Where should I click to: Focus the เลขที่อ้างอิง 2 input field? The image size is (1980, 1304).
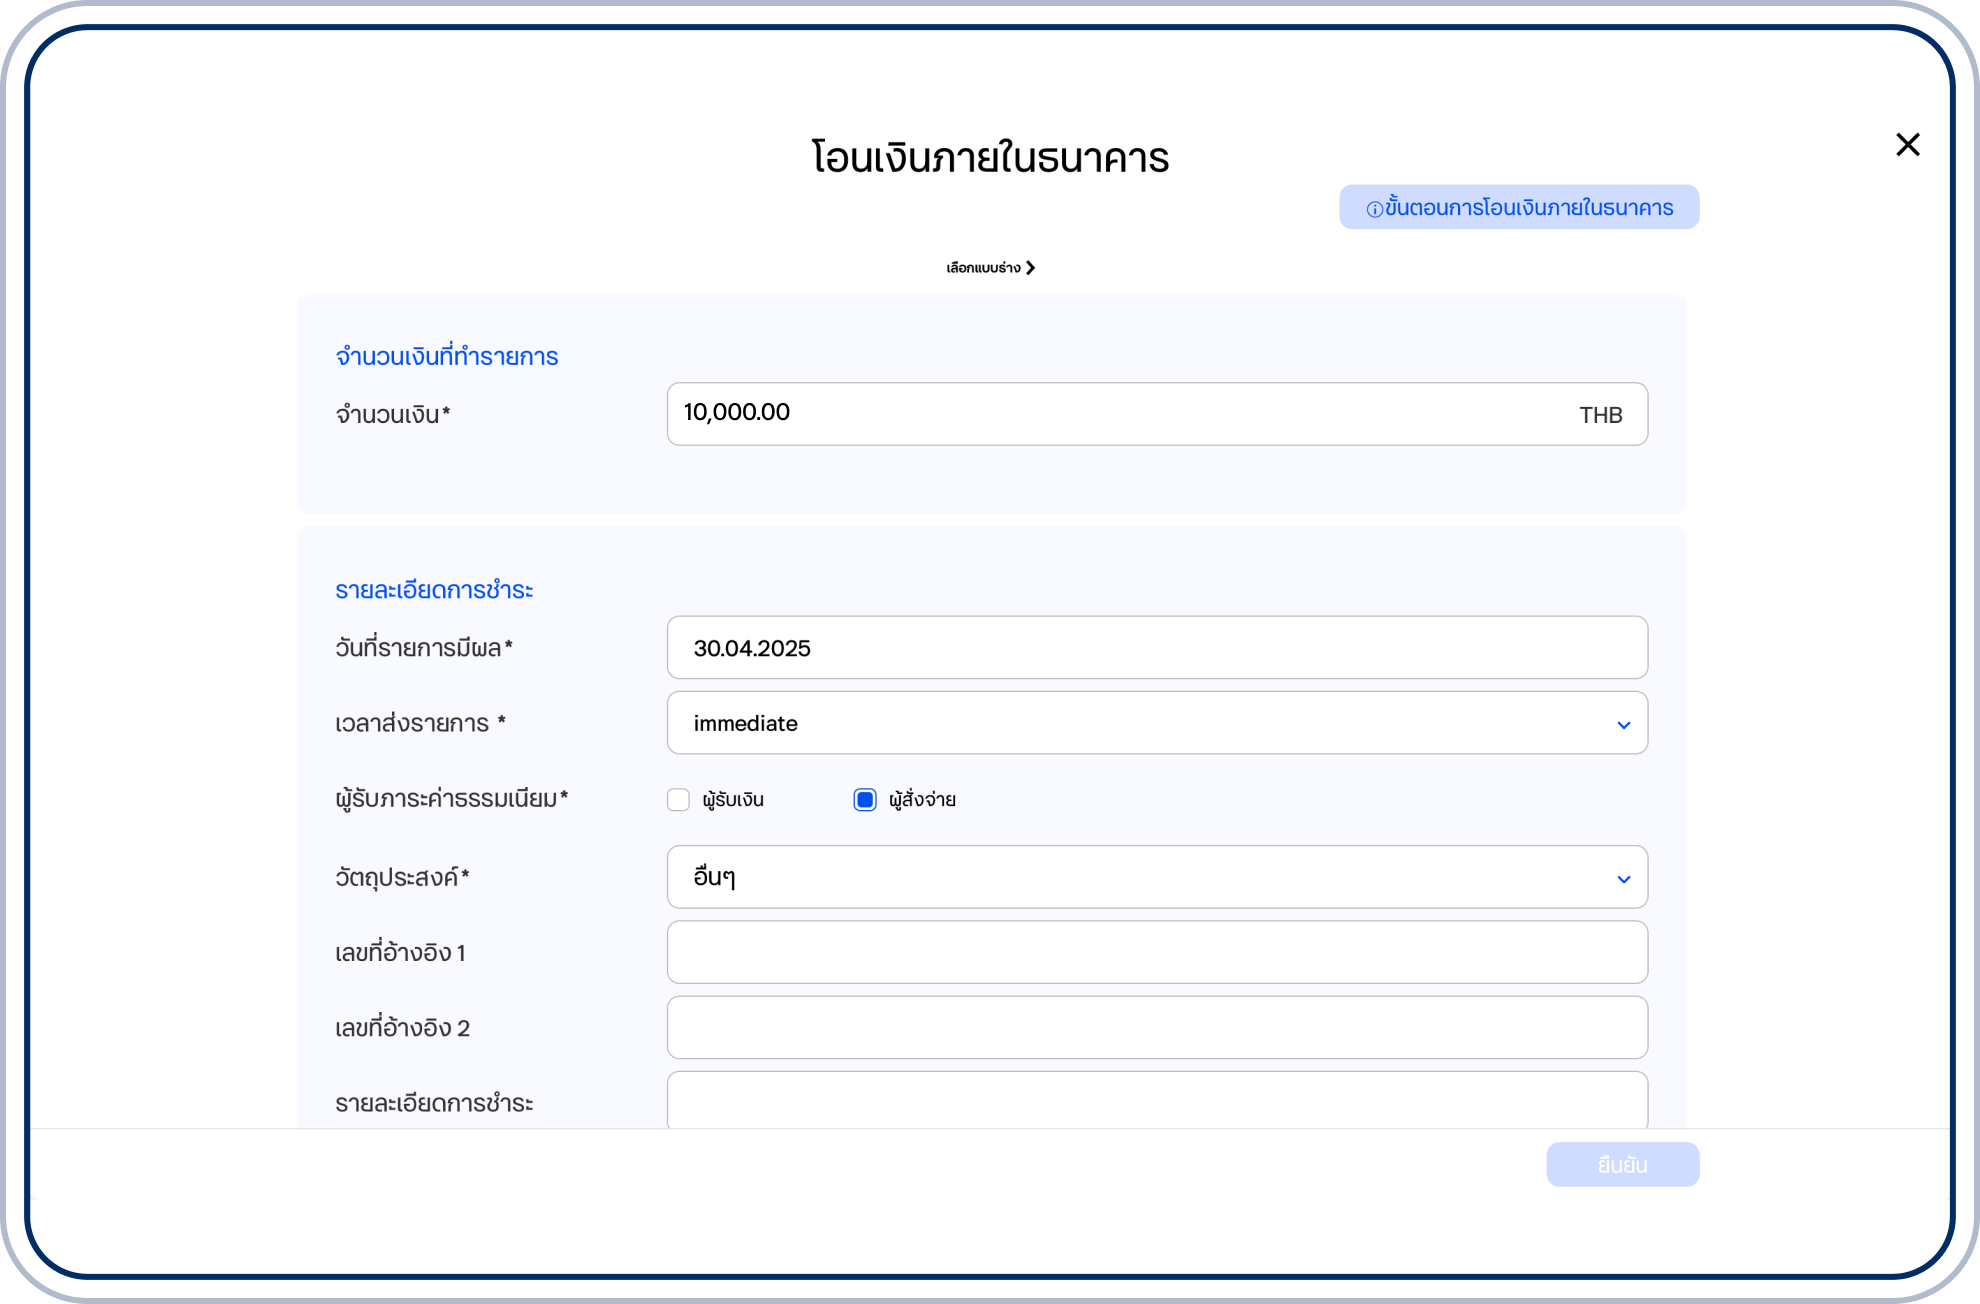(x=1155, y=1027)
